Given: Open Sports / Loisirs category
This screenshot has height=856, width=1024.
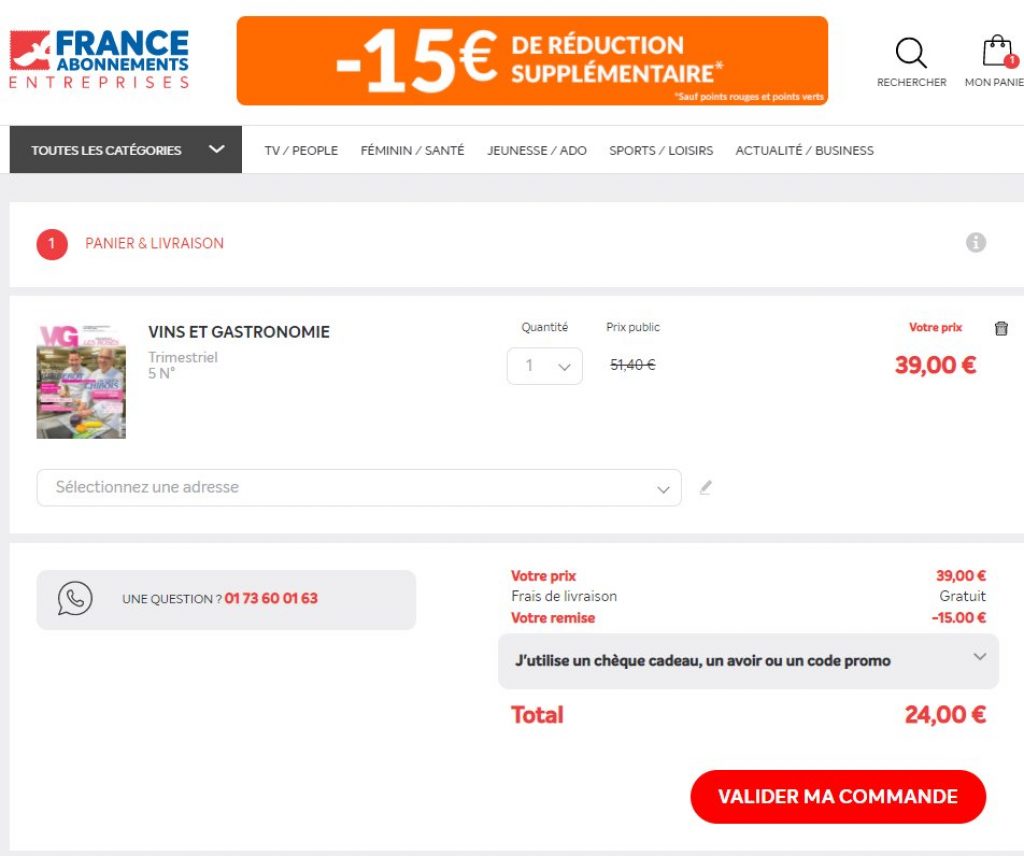Looking at the screenshot, I should click(x=661, y=150).
